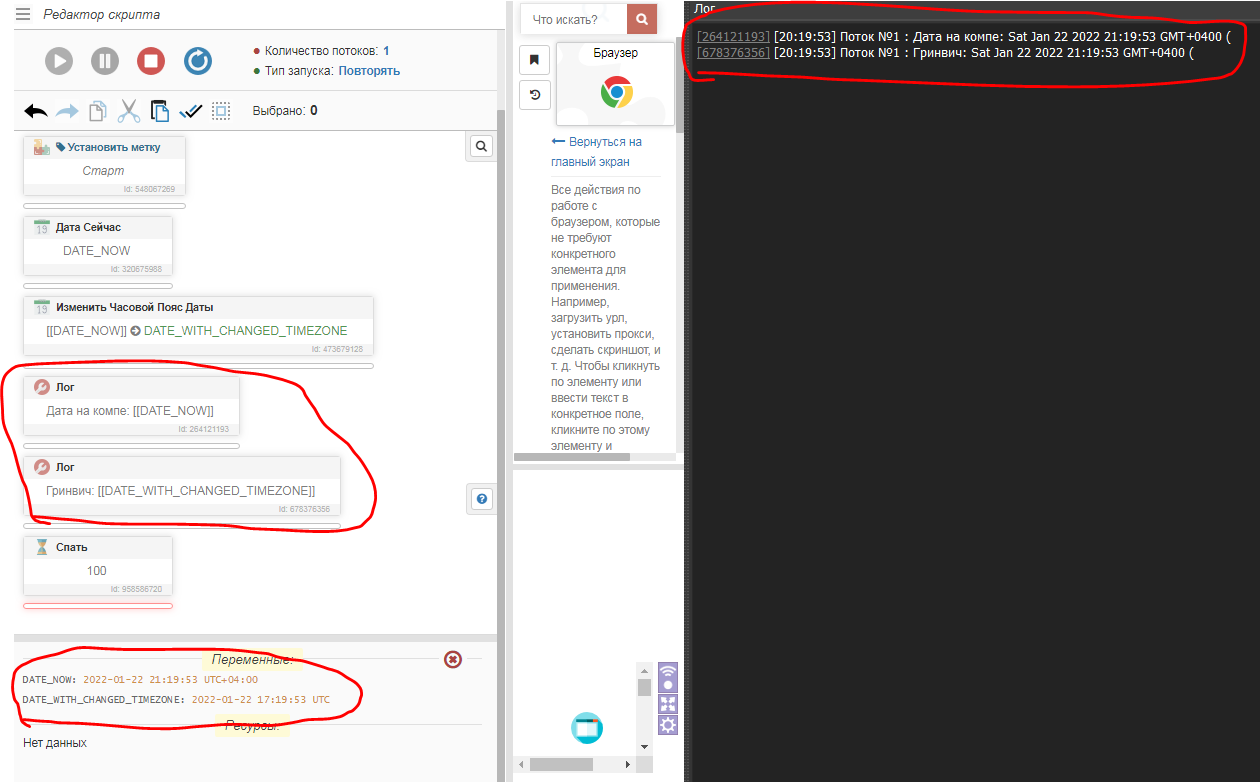1260x782 pixels.
Task: Click Id 473679128 label on timezone action
Action: click(337, 349)
